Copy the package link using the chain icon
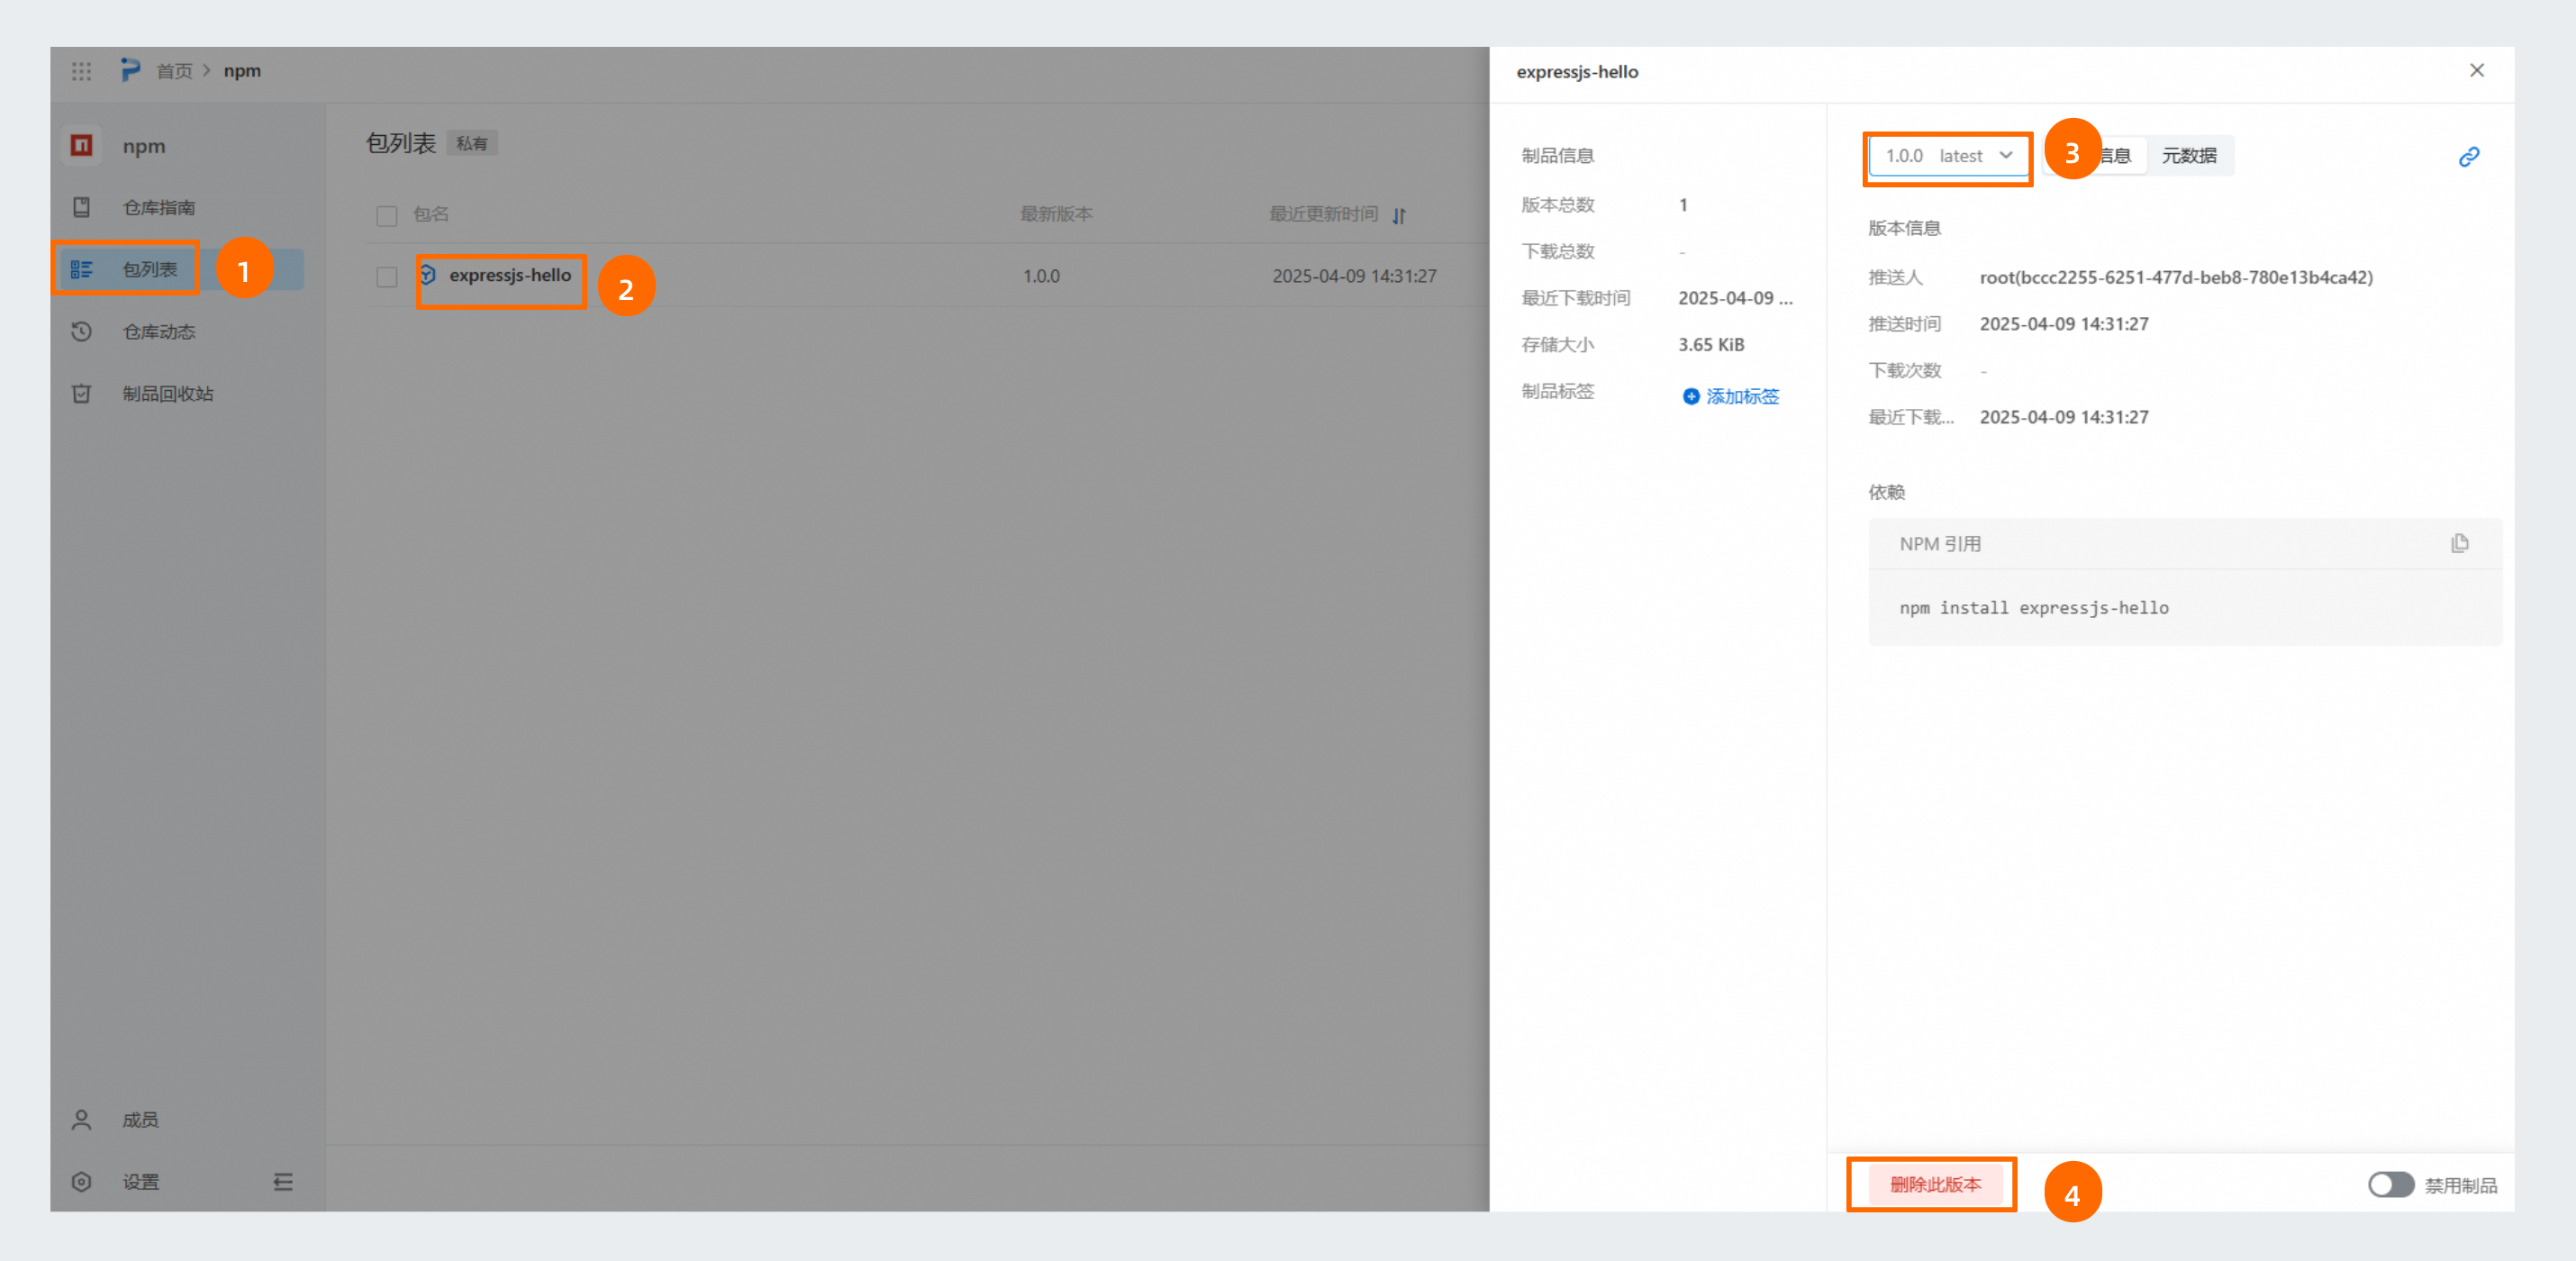The width and height of the screenshot is (2576, 1261). (2468, 157)
